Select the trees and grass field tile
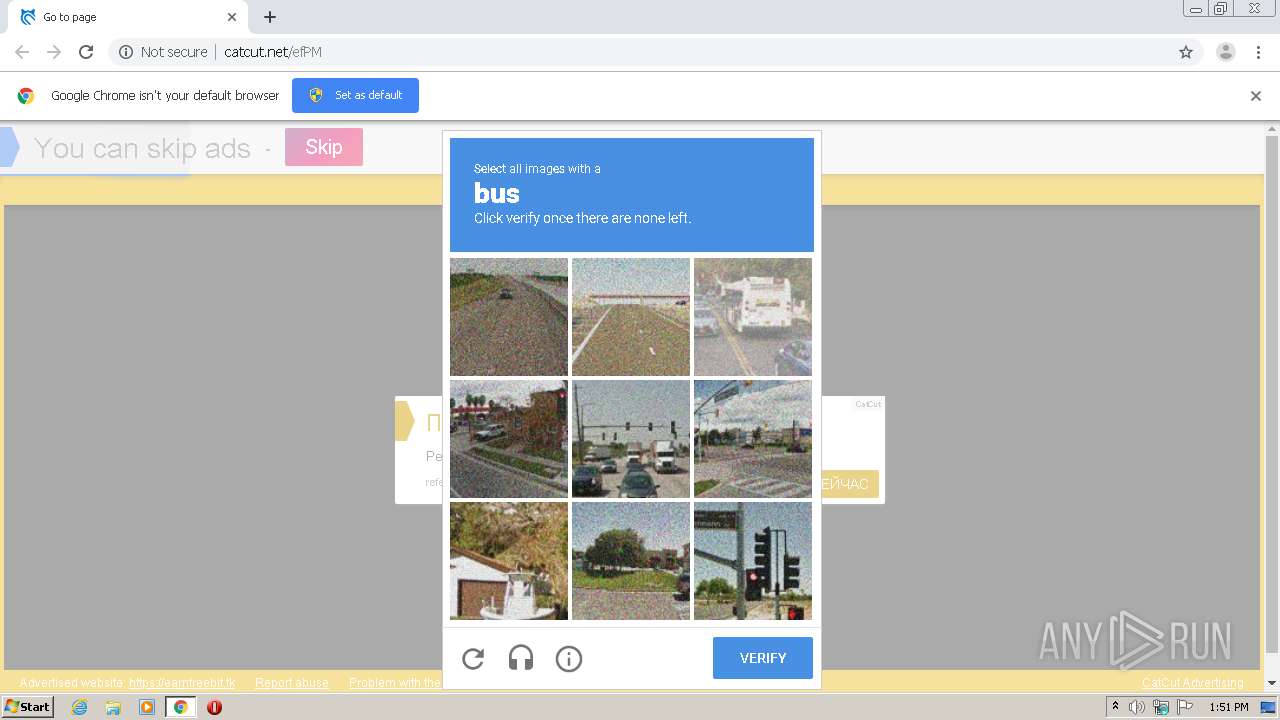 [631, 561]
